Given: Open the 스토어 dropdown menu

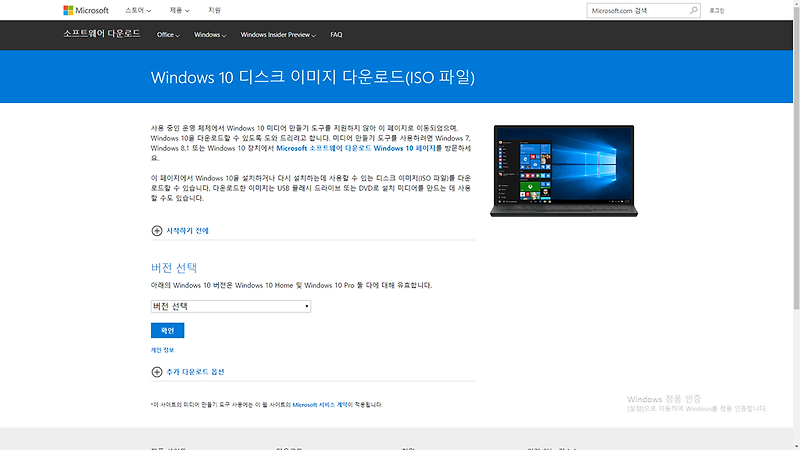Looking at the screenshot, I should pyautogui.click(x=138, y=10).
